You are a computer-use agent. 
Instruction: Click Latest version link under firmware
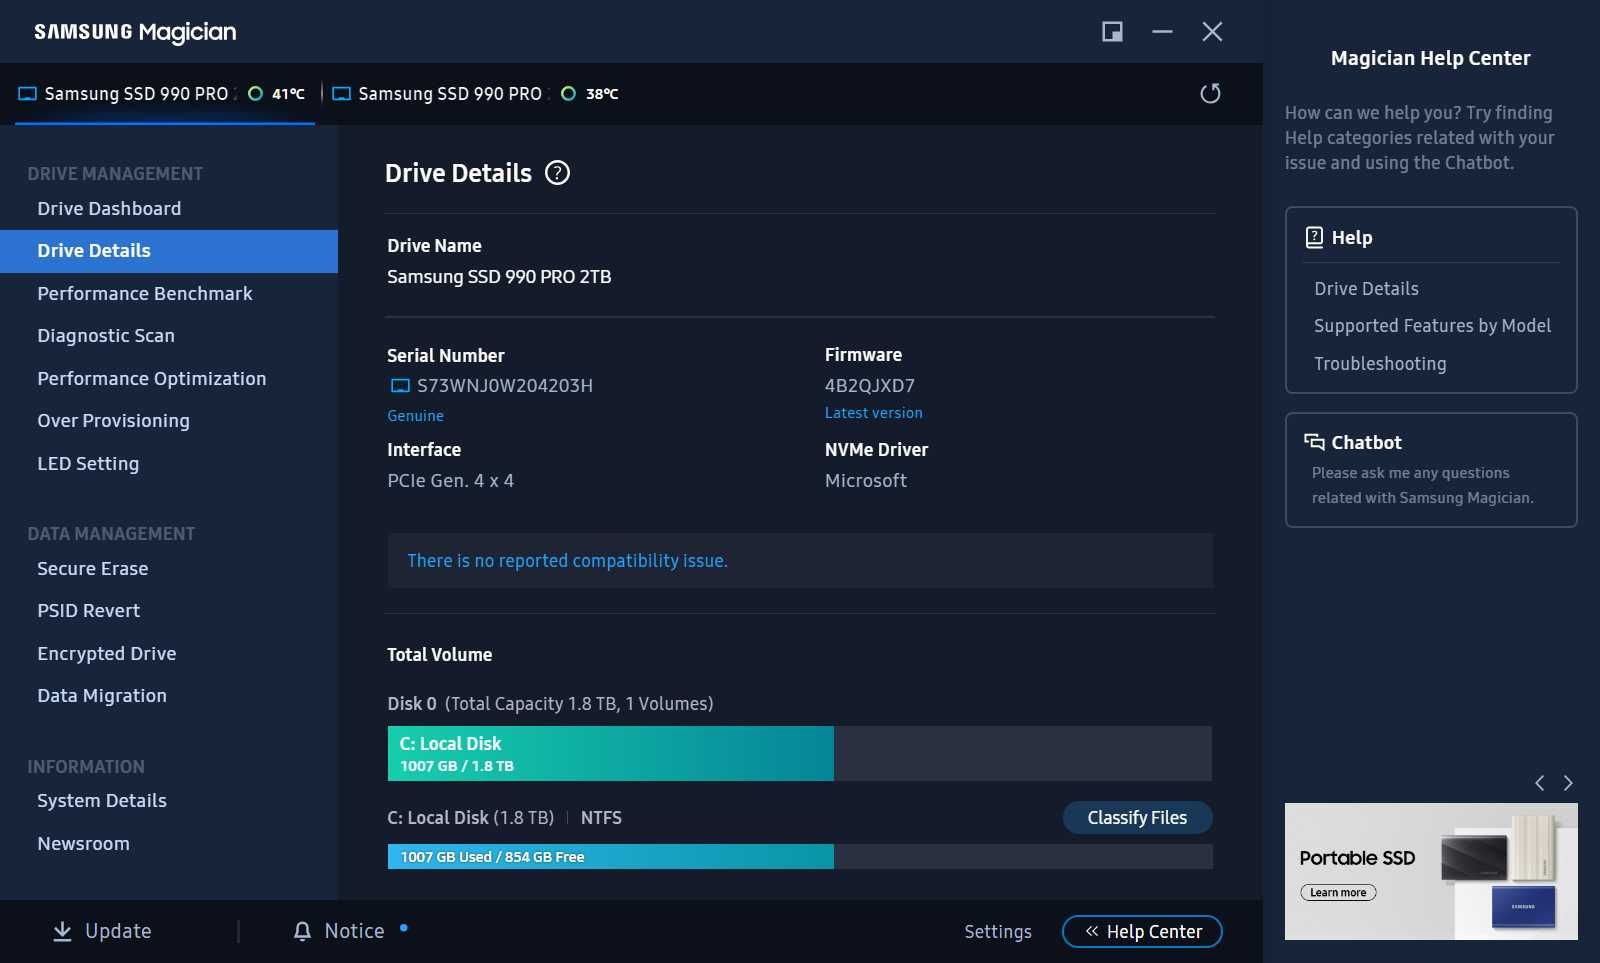tap(873, 413)
